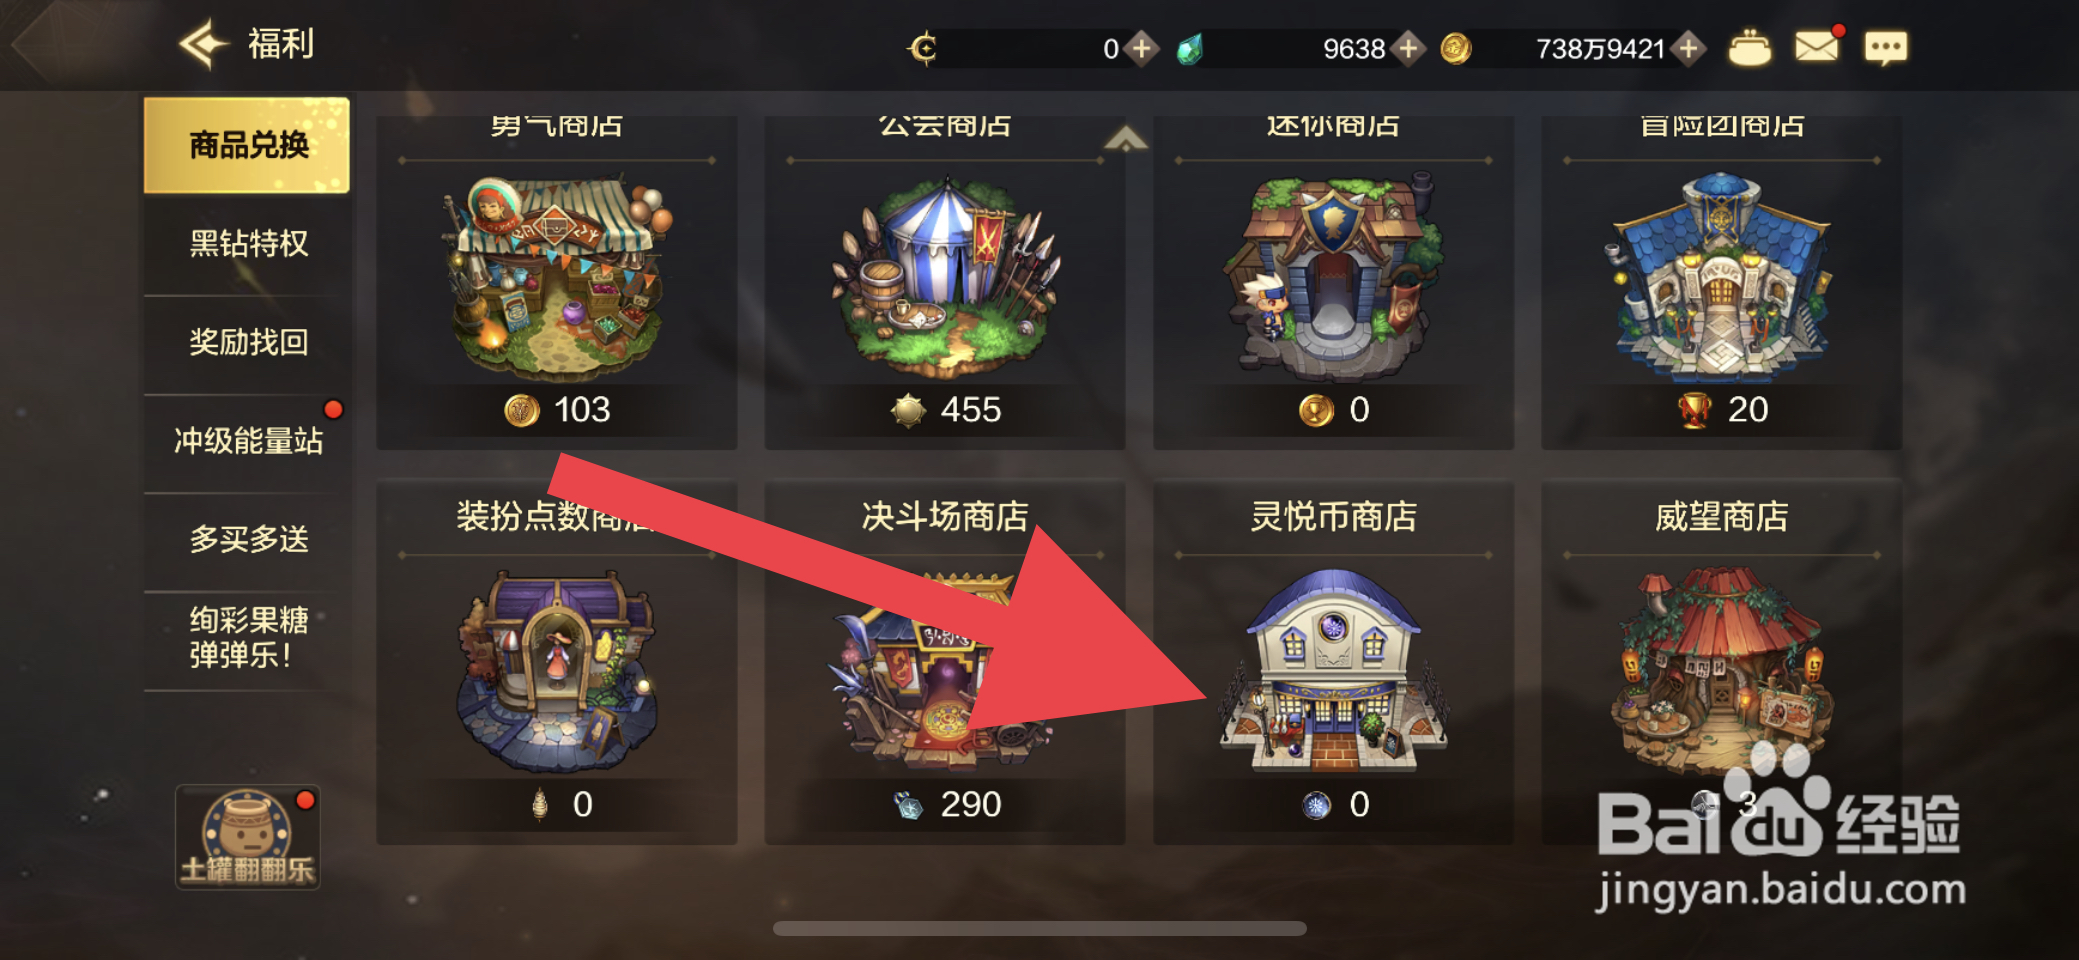Screen dimensions: 2079x960
Task: Open the guild shop with 455 tokens
Action: (x=945, y=280)
